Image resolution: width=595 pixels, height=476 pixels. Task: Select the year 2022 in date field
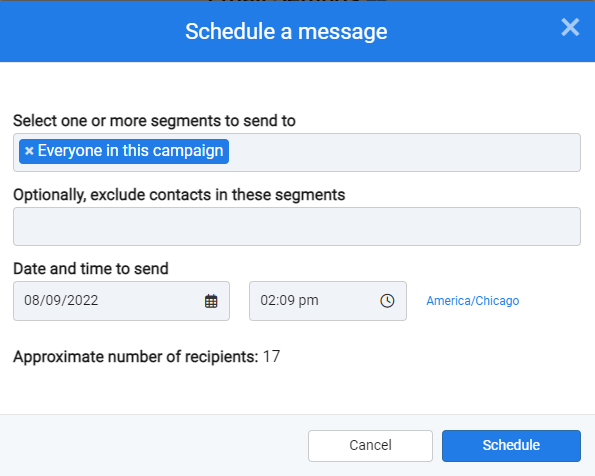click(80, 300)
